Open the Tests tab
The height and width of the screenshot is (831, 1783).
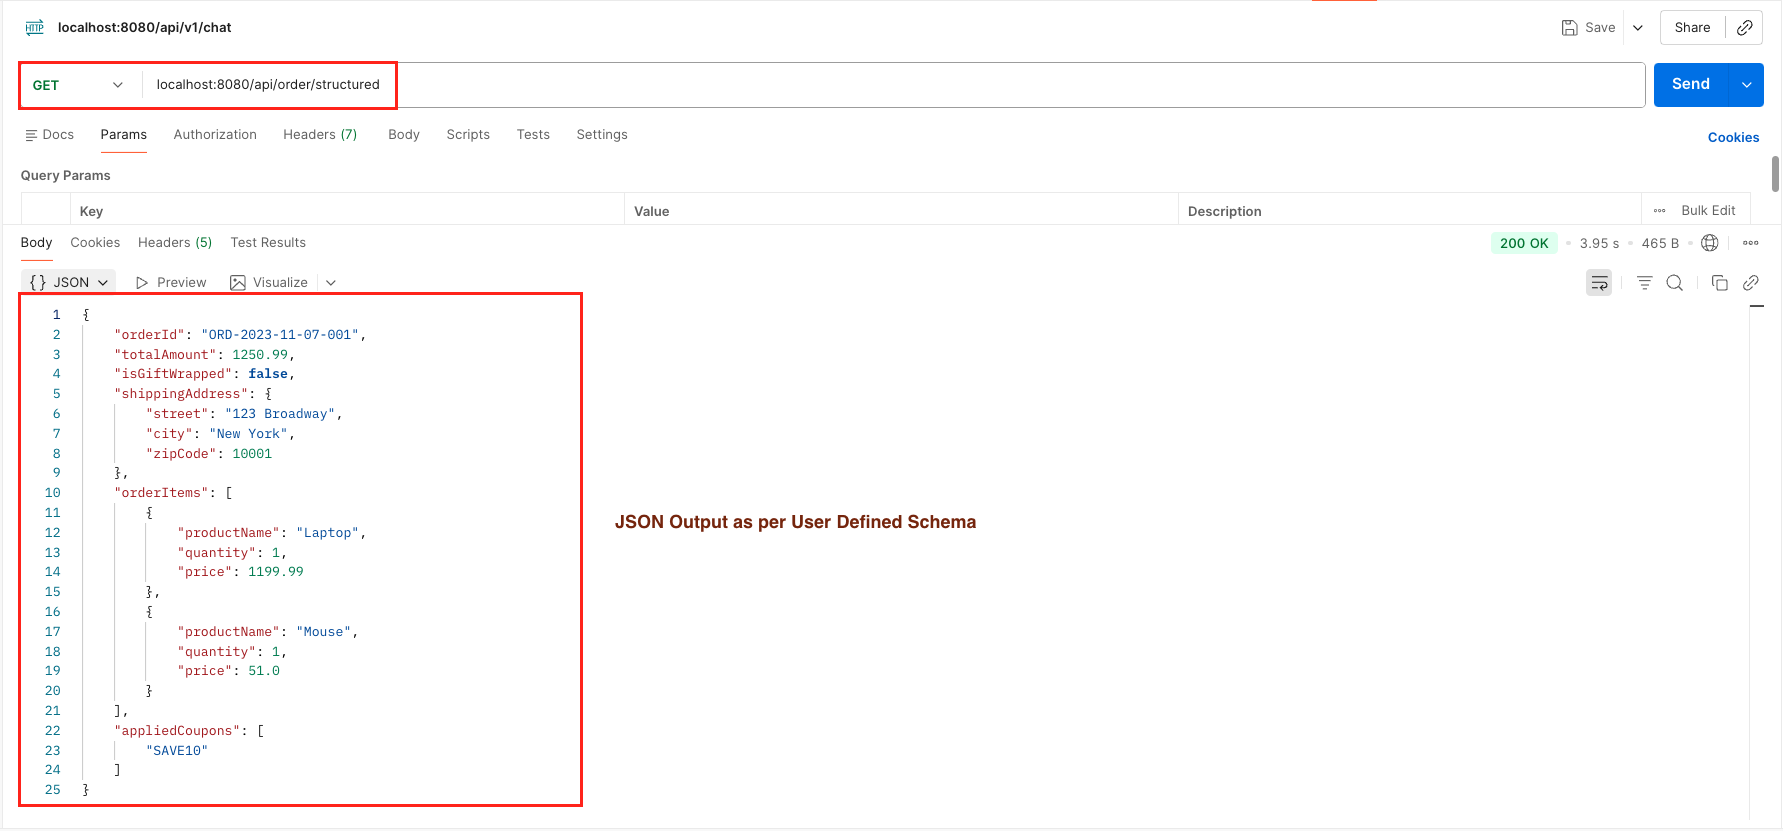point(533,135)
